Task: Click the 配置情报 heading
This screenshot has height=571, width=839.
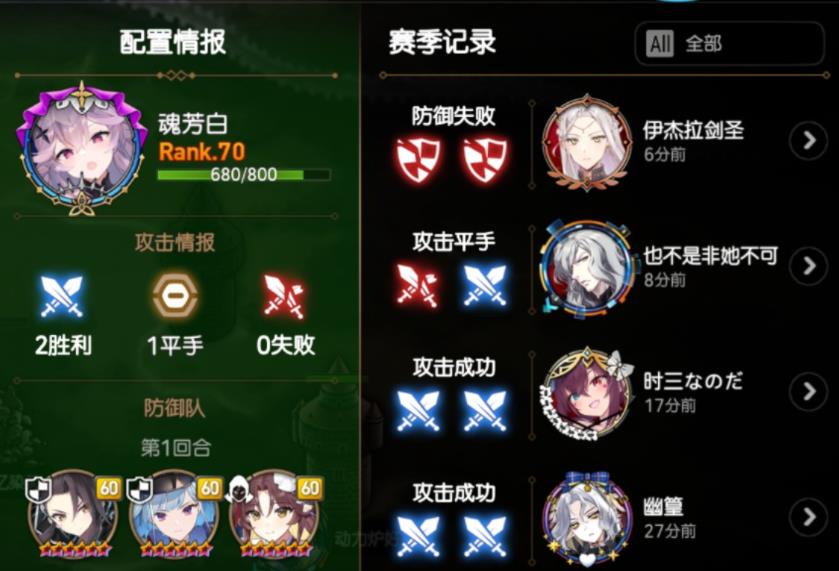Action: click(x=173, y=42)
